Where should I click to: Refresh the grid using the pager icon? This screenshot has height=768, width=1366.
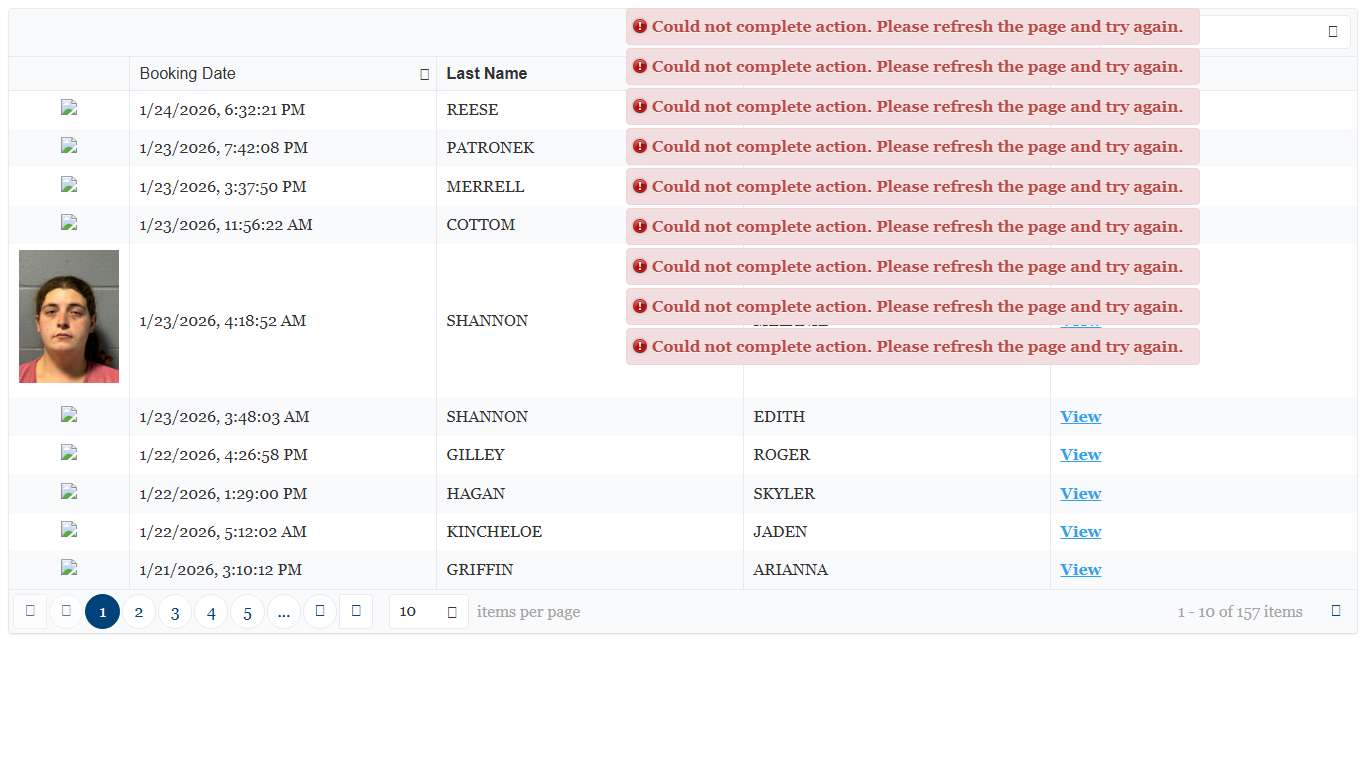pos(1336,611)
